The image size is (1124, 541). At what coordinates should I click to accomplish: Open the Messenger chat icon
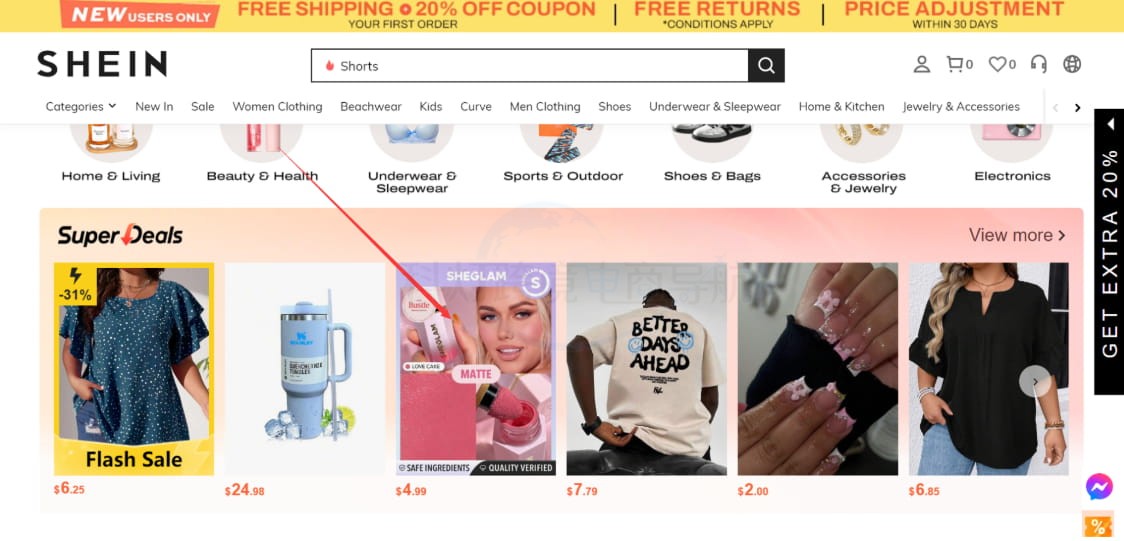(x=1099, y=487)
